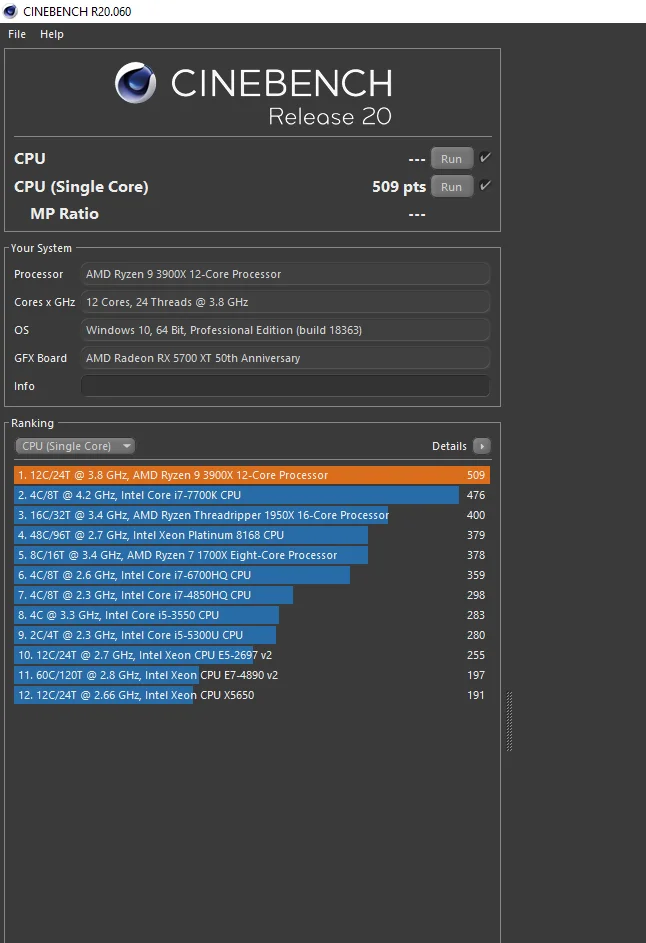This screenshot has height=943, width=646.
Task: Click the 509 pts single core score
Action: pos(399,186)
